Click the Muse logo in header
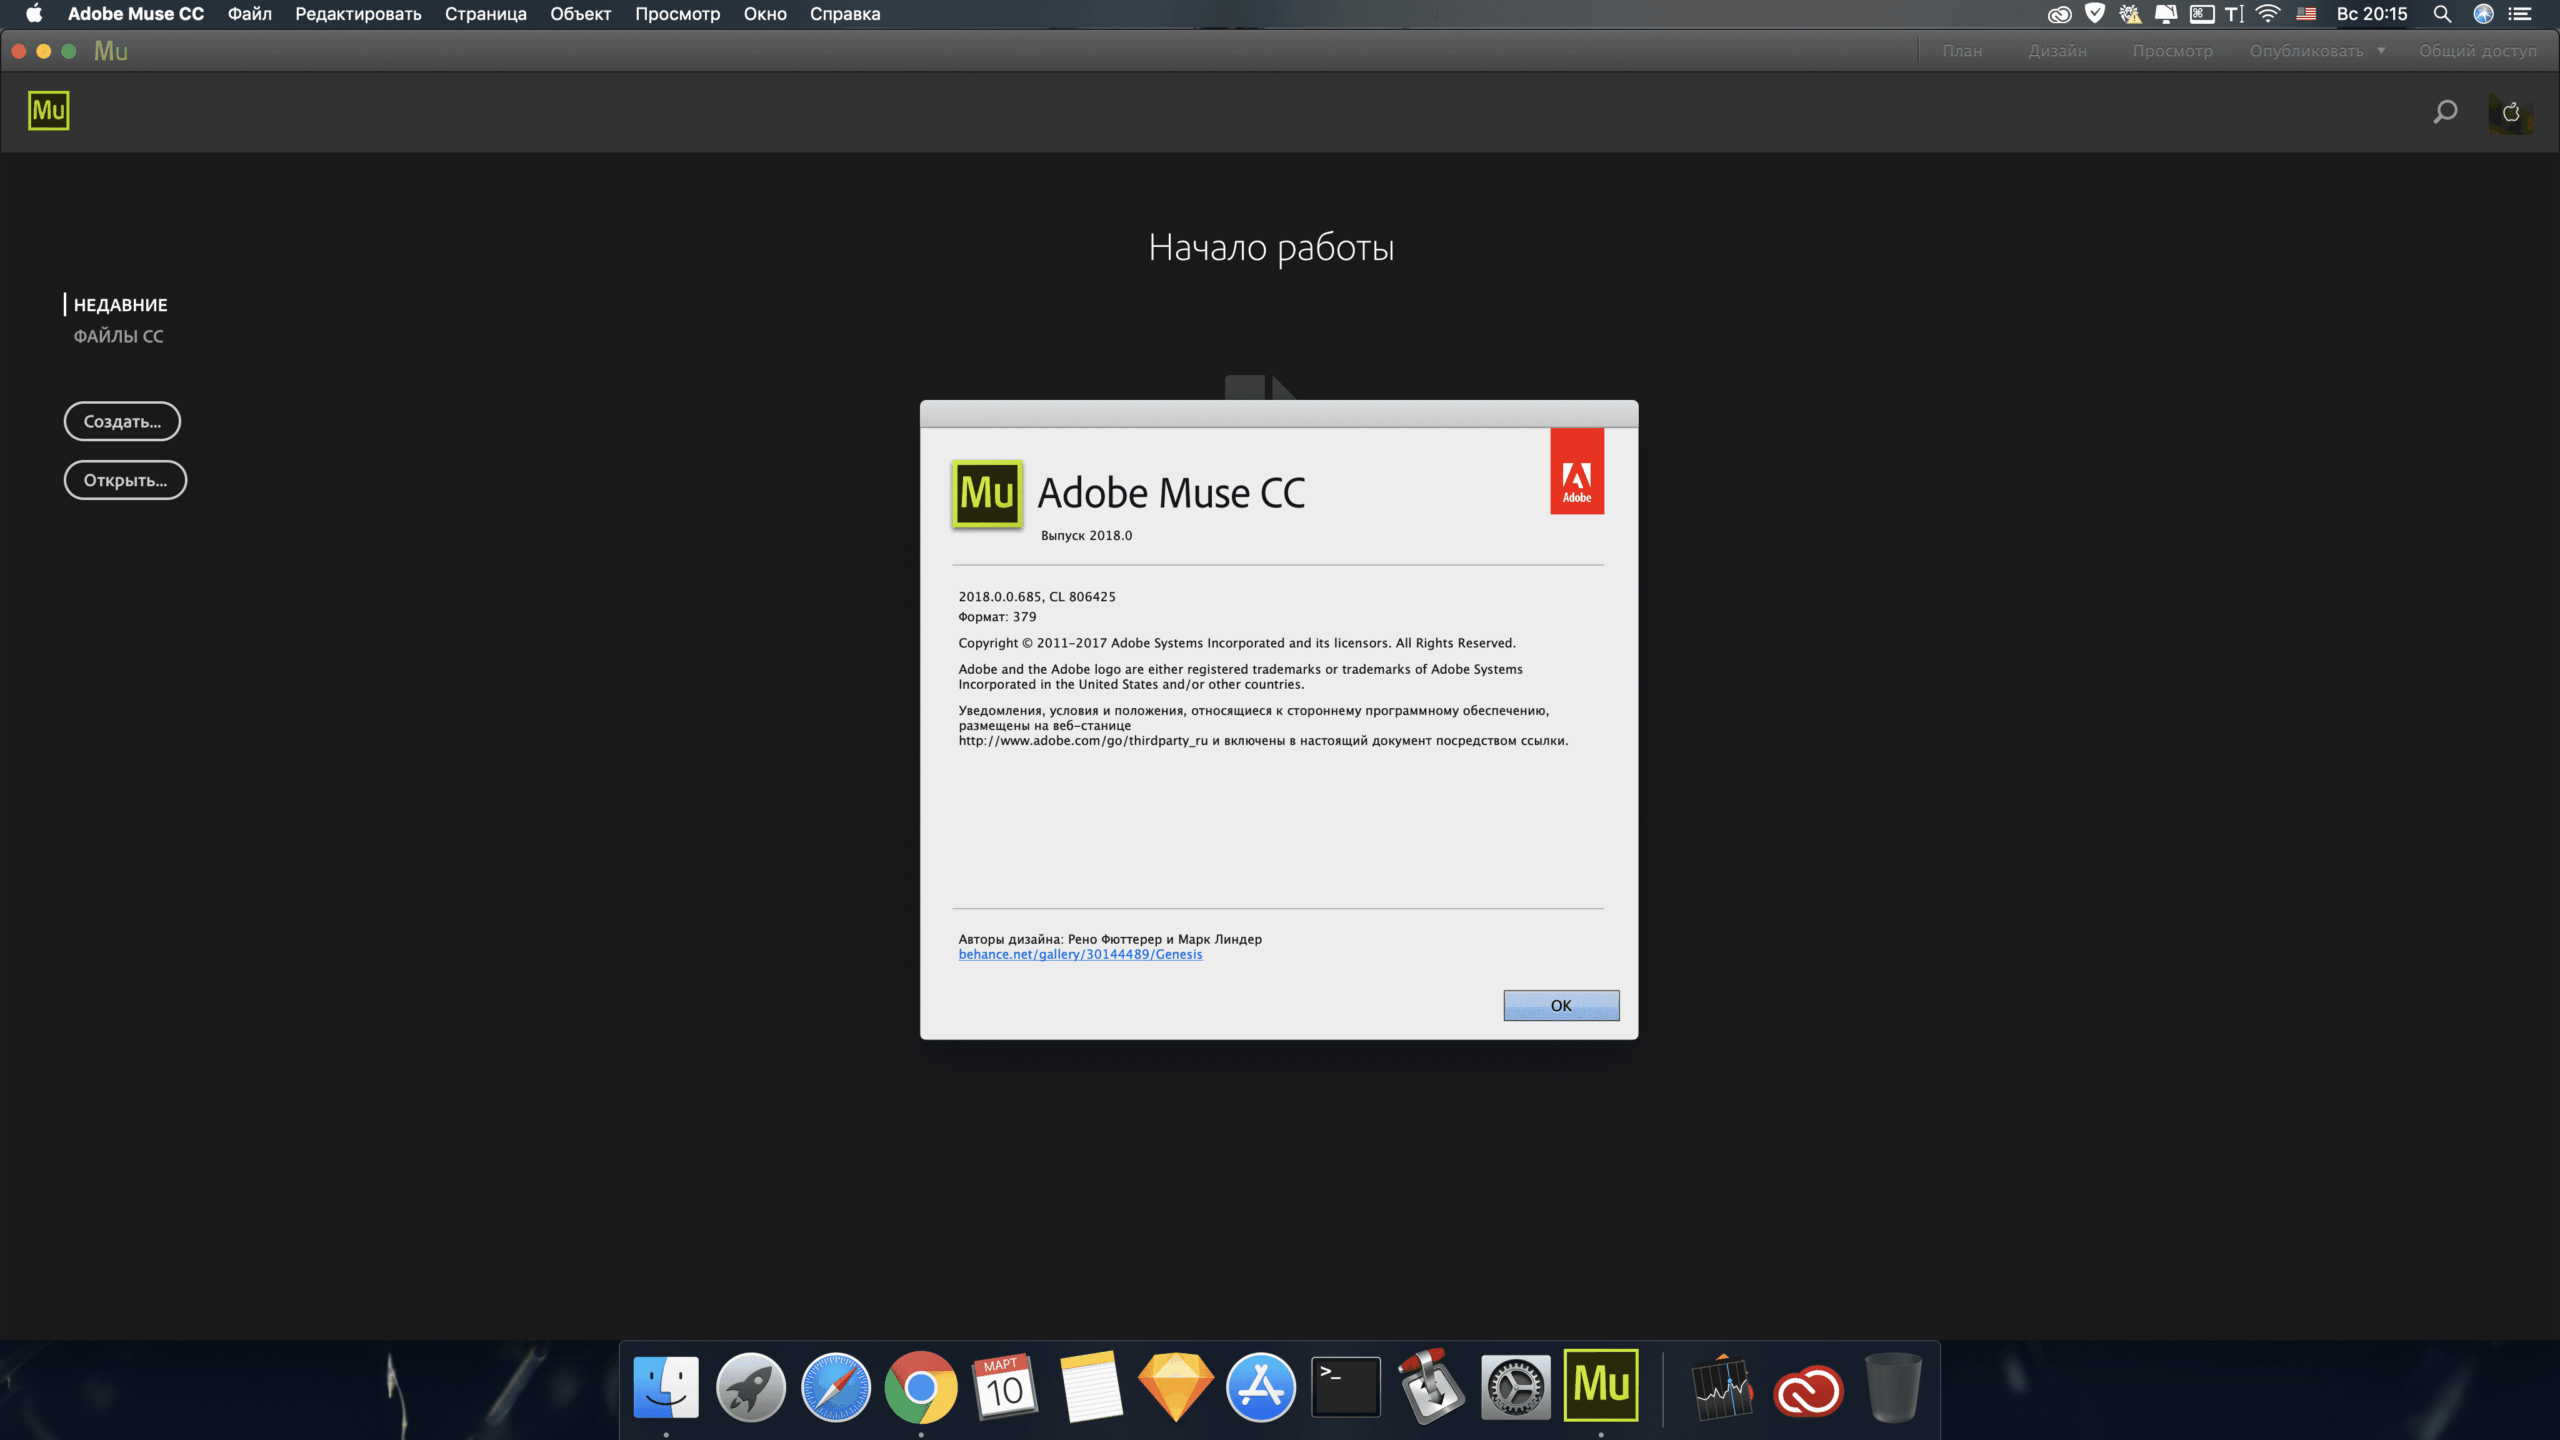 [x=48, y=111]
